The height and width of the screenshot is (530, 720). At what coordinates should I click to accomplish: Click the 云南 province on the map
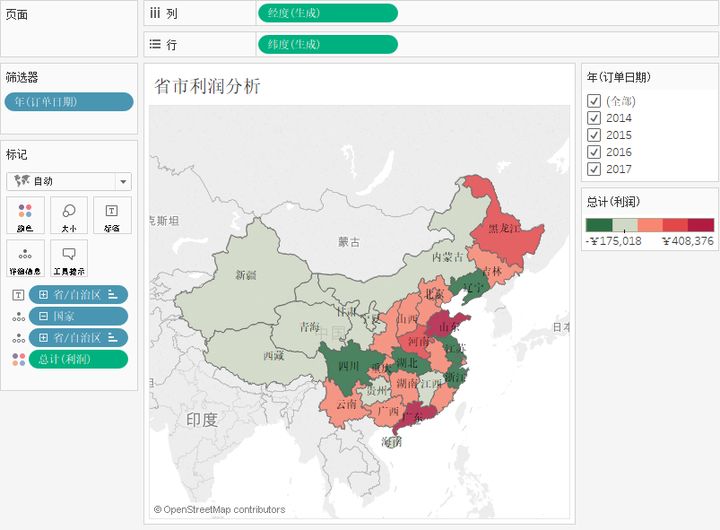[346, 404]
